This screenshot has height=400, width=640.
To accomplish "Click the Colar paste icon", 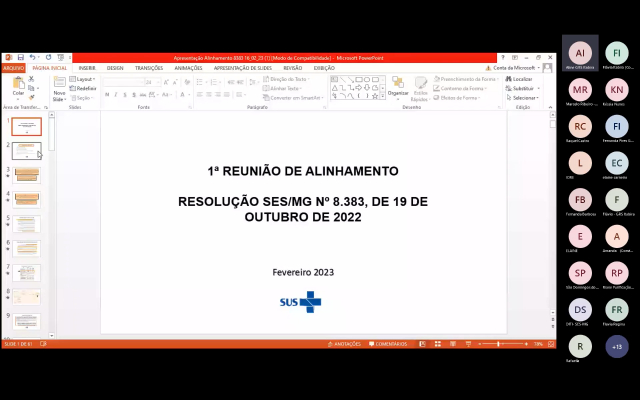I will (x=18, y=85).
